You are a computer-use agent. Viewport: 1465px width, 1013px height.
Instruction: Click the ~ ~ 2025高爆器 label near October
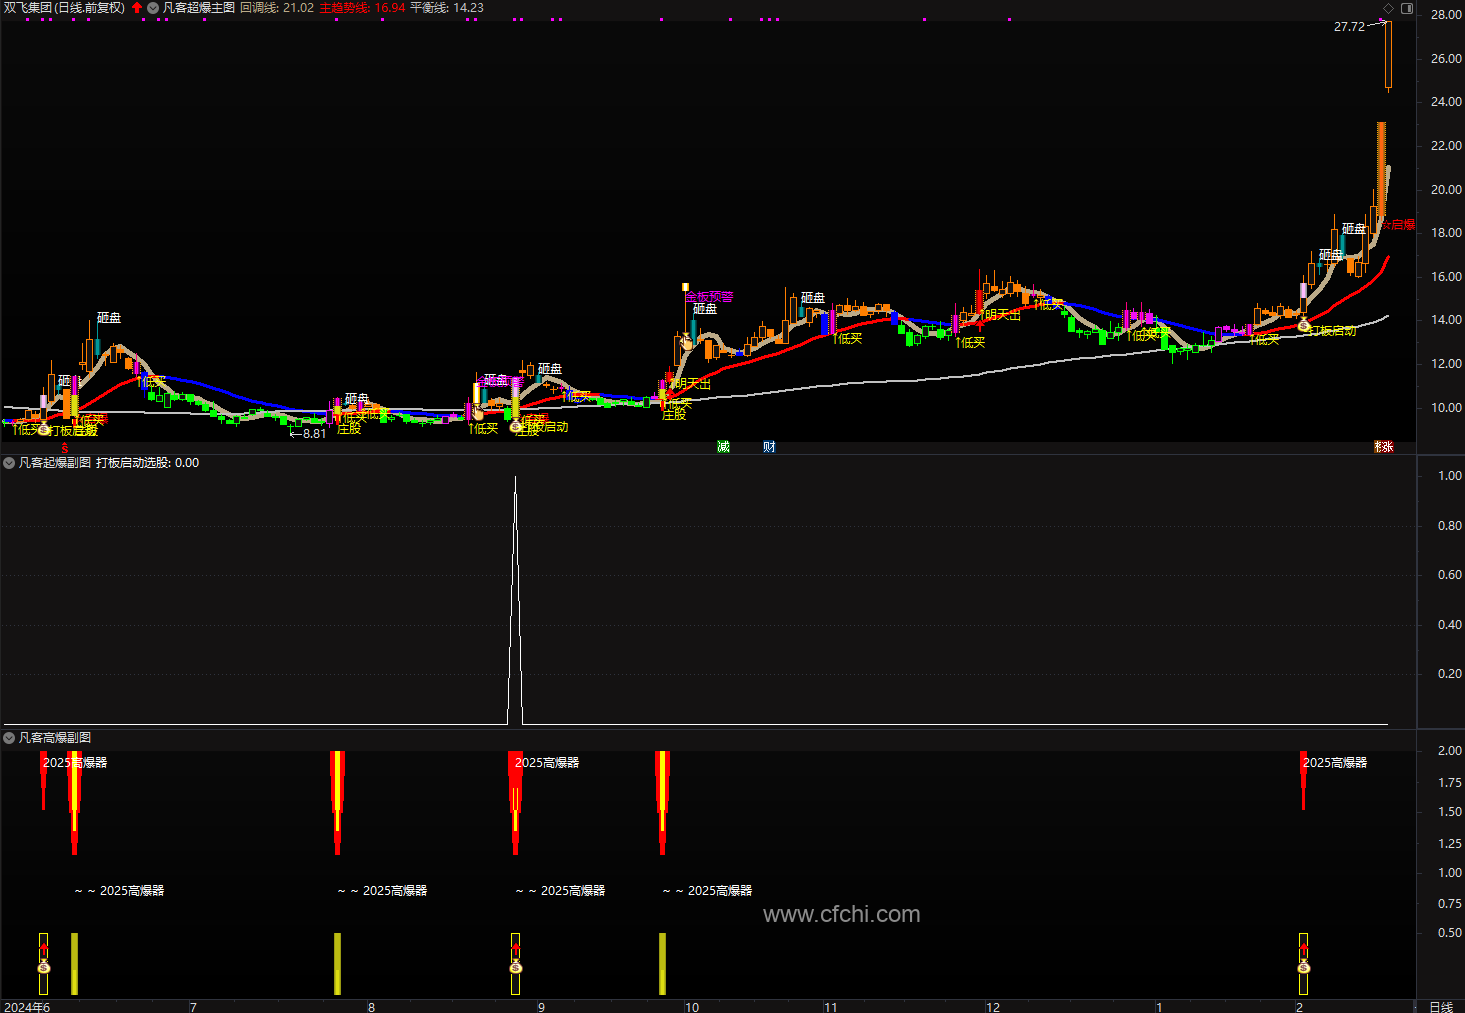click(x=707, y=891)
